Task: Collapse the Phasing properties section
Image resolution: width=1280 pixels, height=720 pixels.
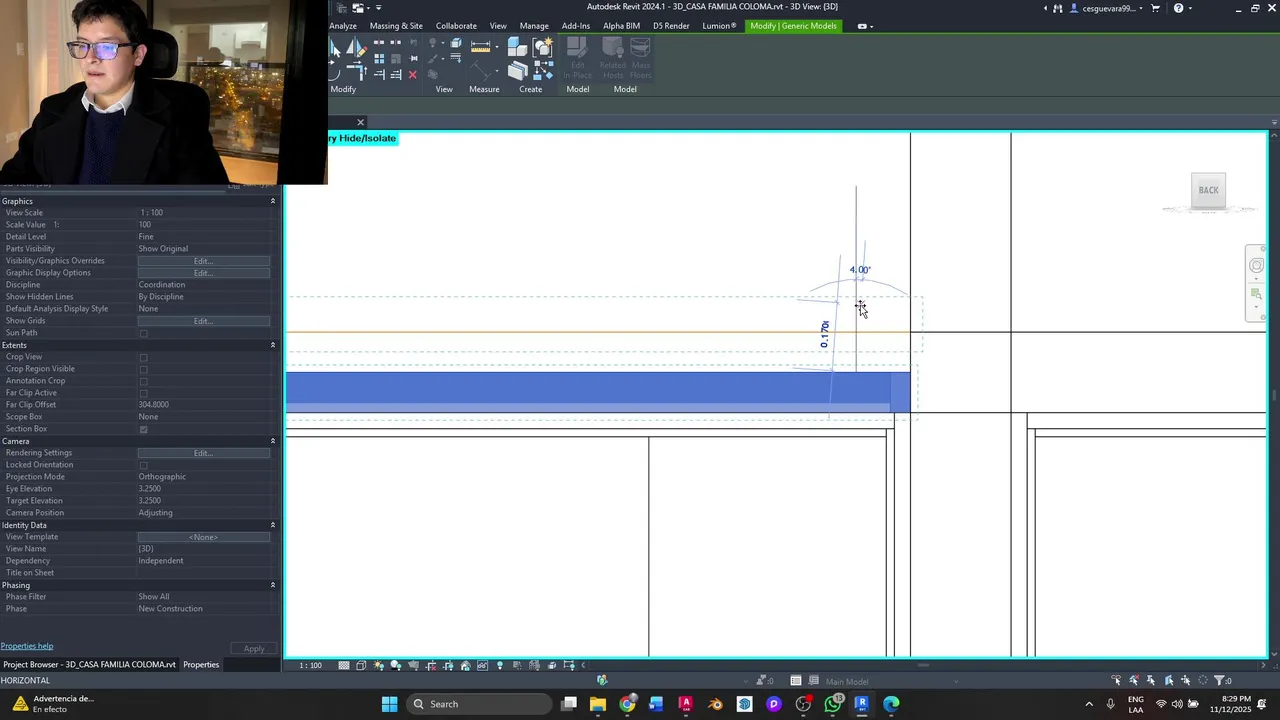Action: coord(272,585)
